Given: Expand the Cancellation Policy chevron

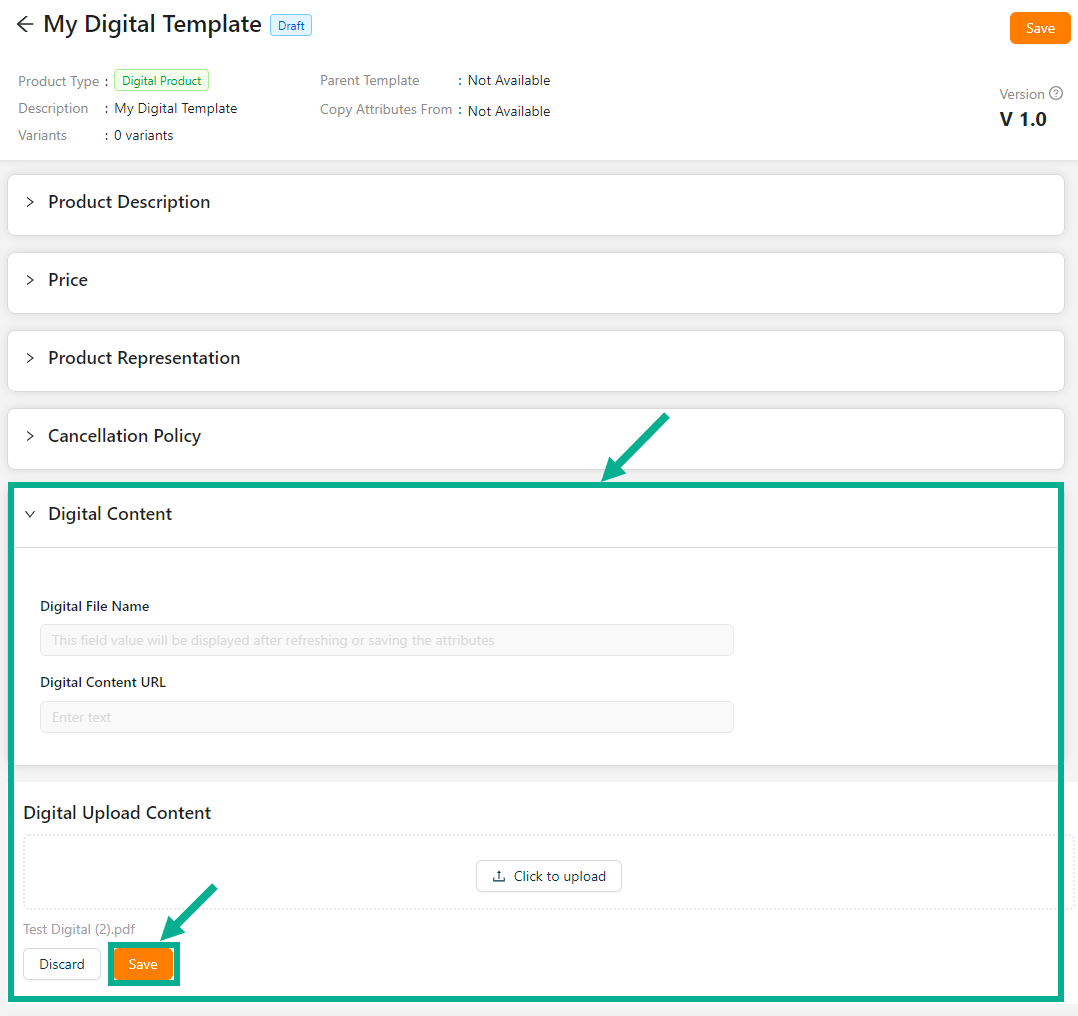Looking at the screenshot, I should (x=30, y=436).
